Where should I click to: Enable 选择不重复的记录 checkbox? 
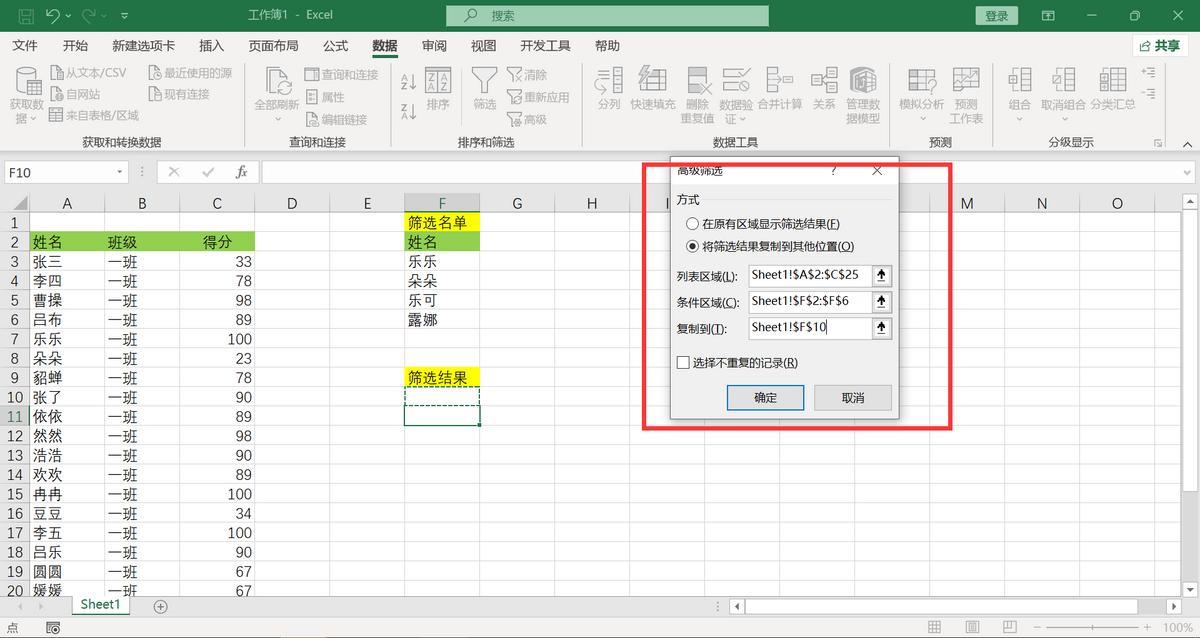684,363
